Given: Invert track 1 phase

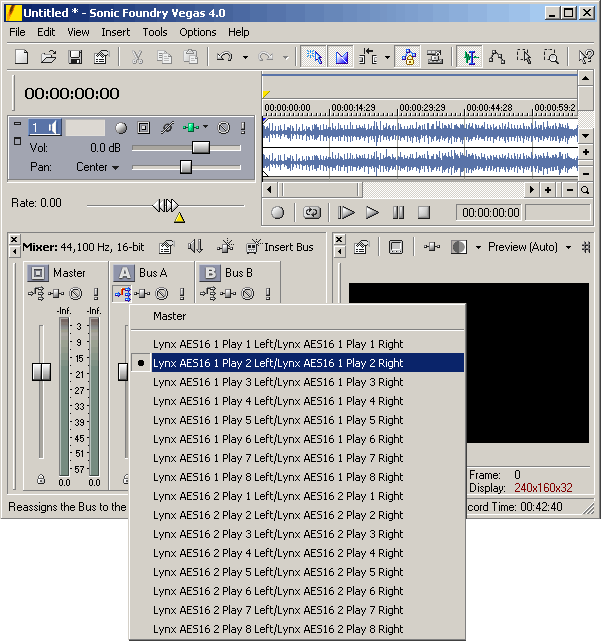Looking at the screenshot, I should (167, 128).
